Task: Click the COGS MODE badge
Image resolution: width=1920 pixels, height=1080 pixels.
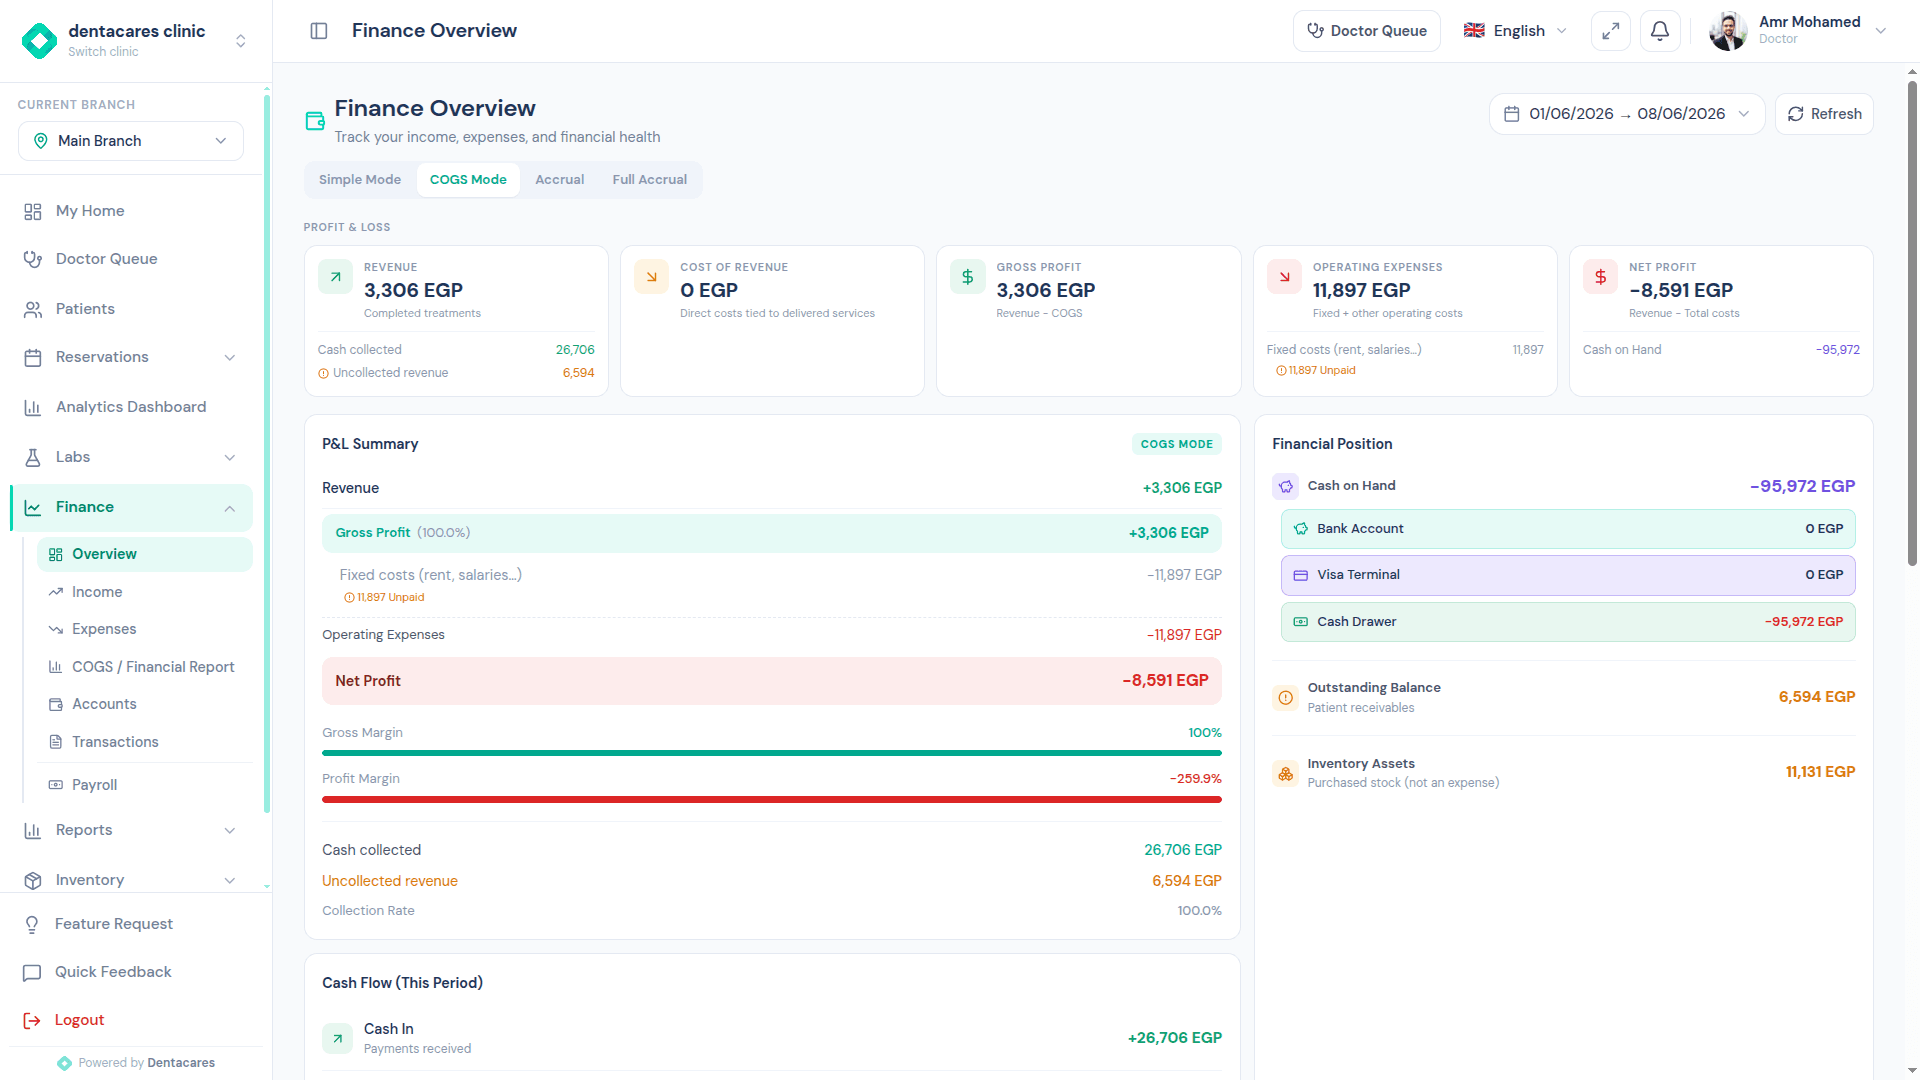Action: point(1176,444)
